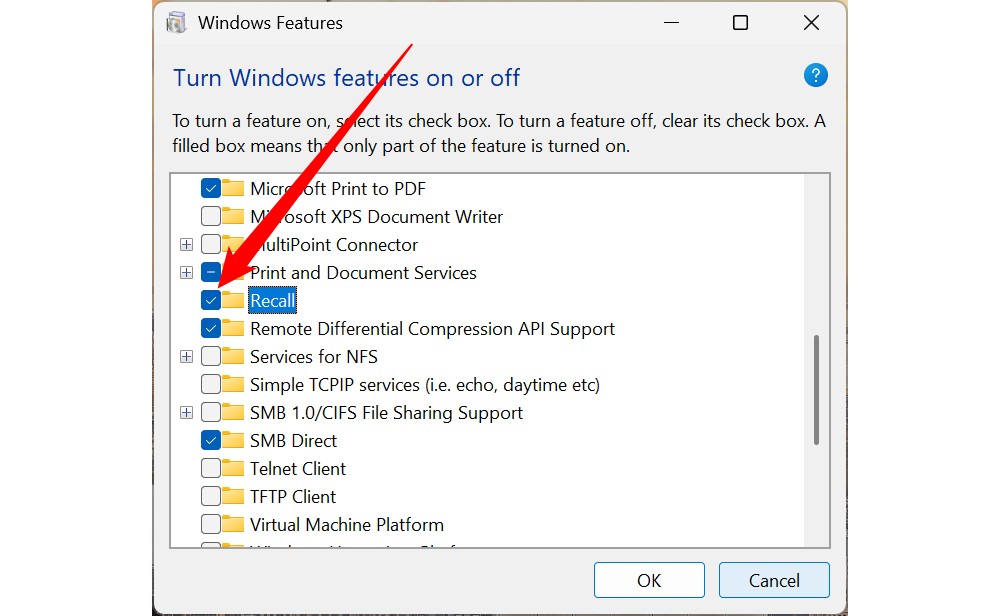Enable the Telnet Client checkbox
The width and height of the screenshot is (1000, 616).
tap(211, 468)
